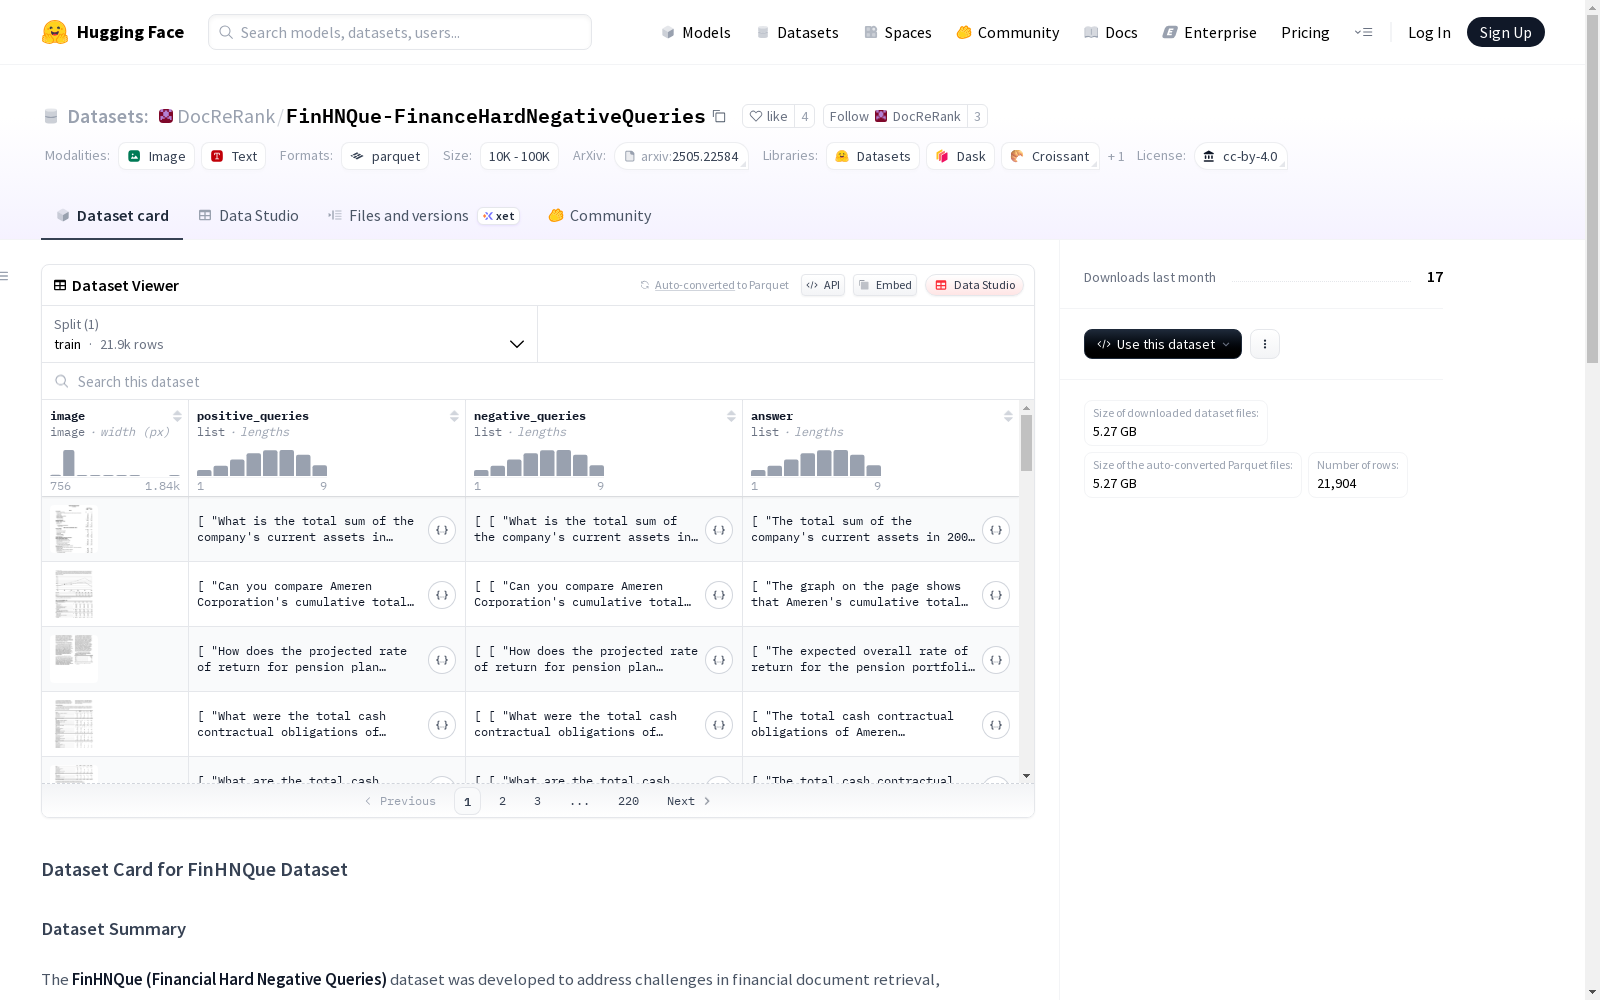Open the cc-by-4.0 license tag
1600x1000 pixels.
coord(1240,156)
